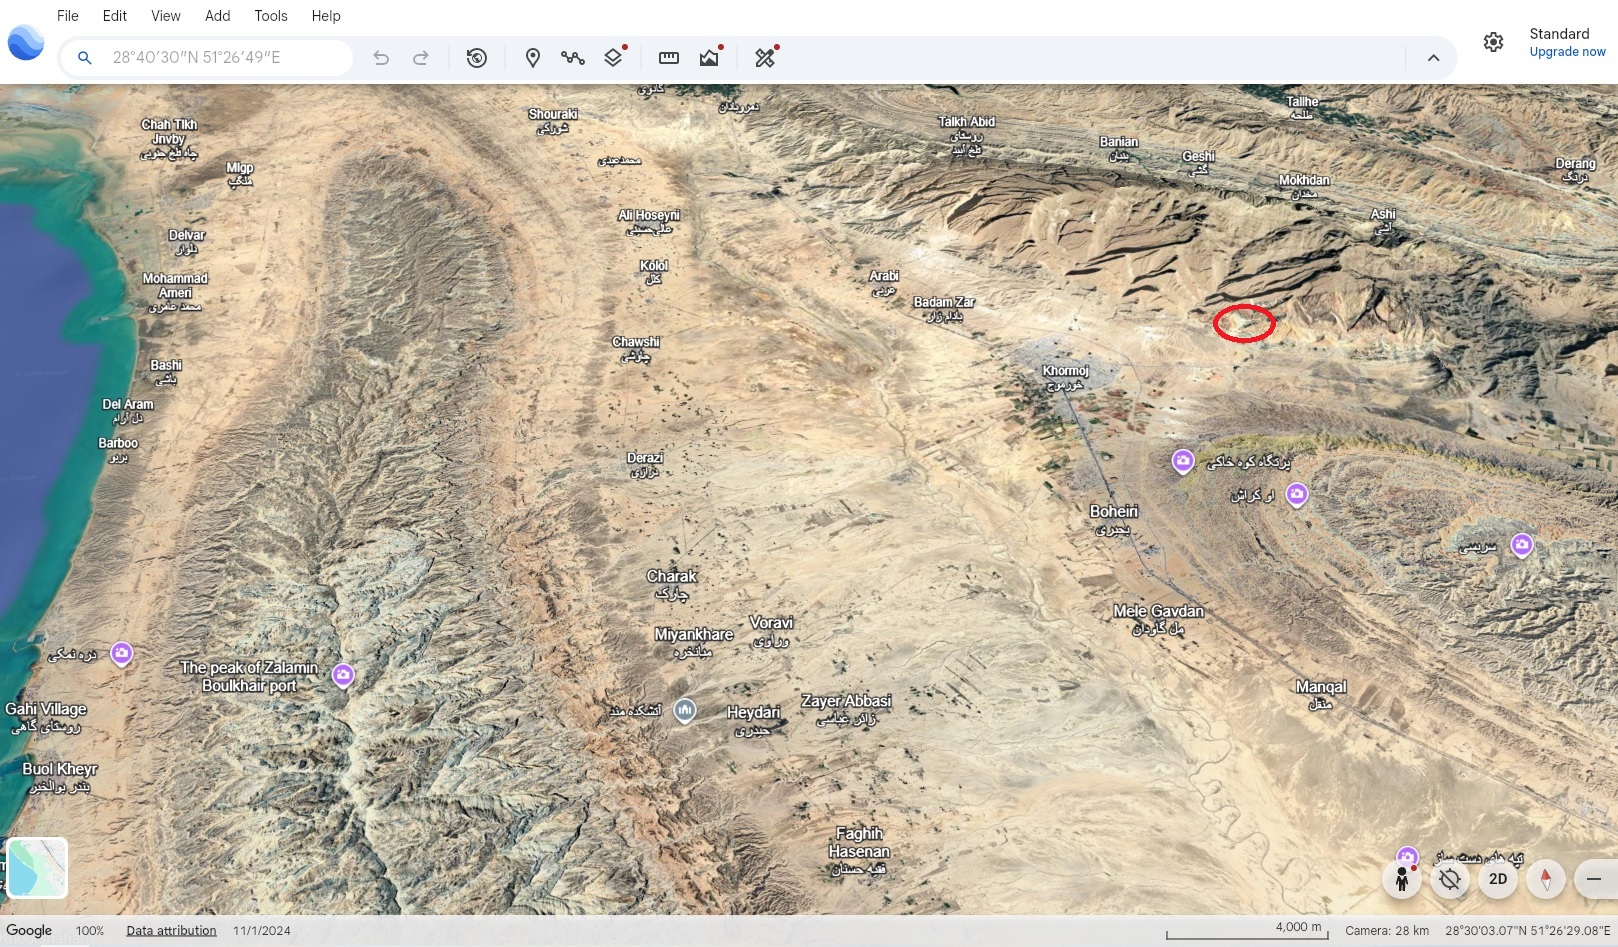Select the Khormoj city label

1065,377
